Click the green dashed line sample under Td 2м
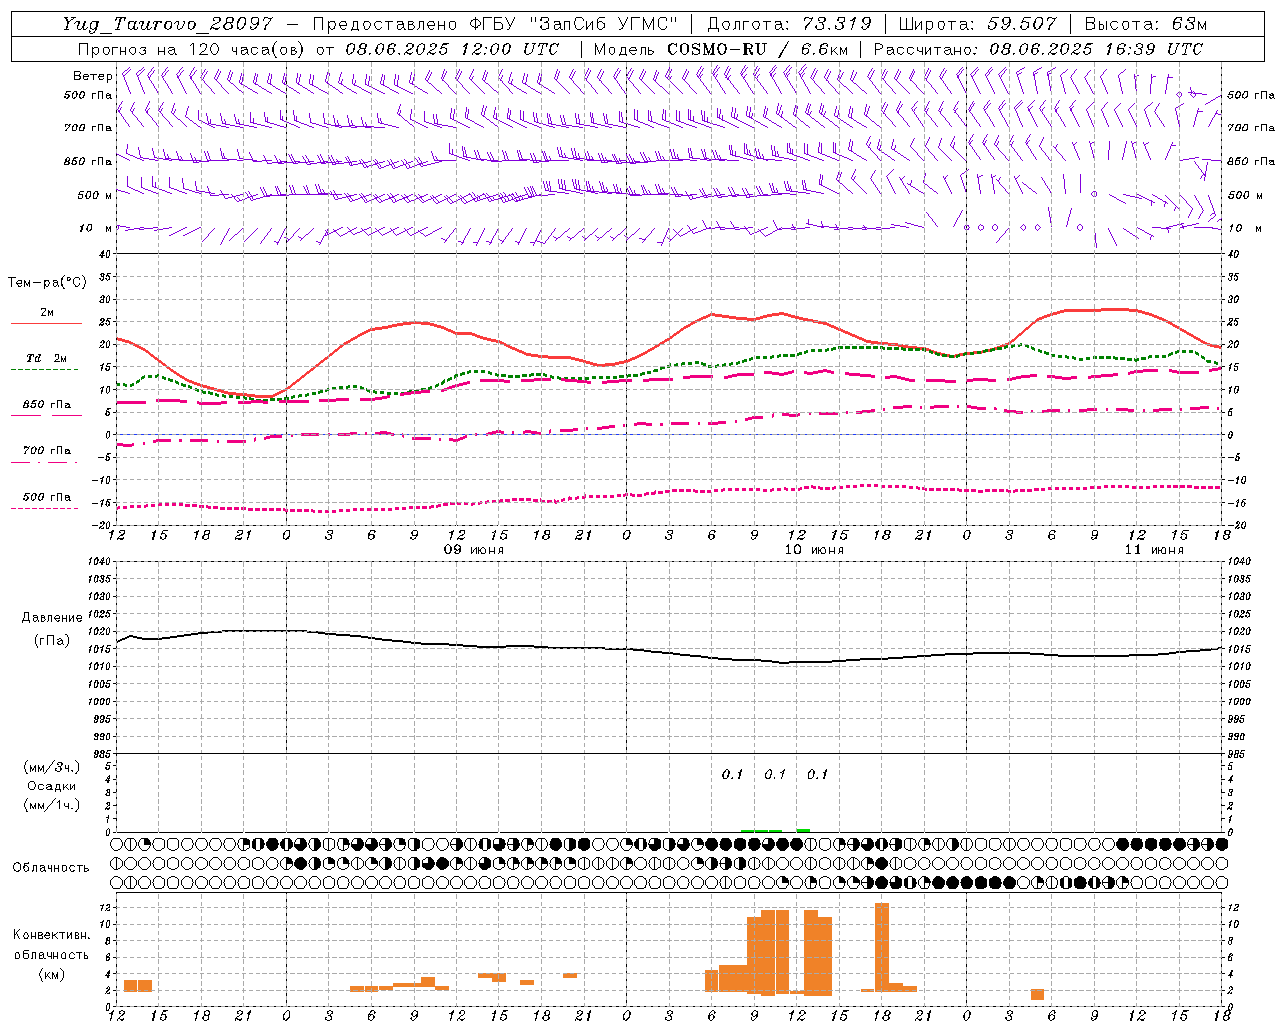This screenshot has width=1280, height=1024. pyautogui.click(x=46, y=370)
